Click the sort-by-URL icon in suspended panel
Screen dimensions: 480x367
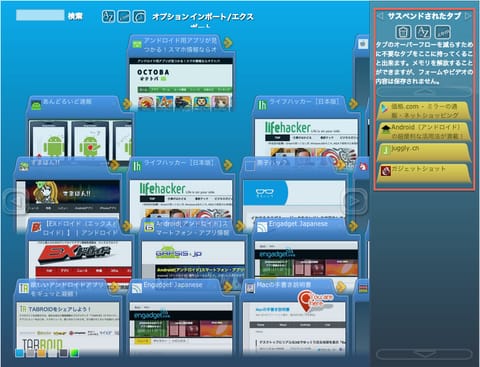pyautogui.click(x=443, y=32)
